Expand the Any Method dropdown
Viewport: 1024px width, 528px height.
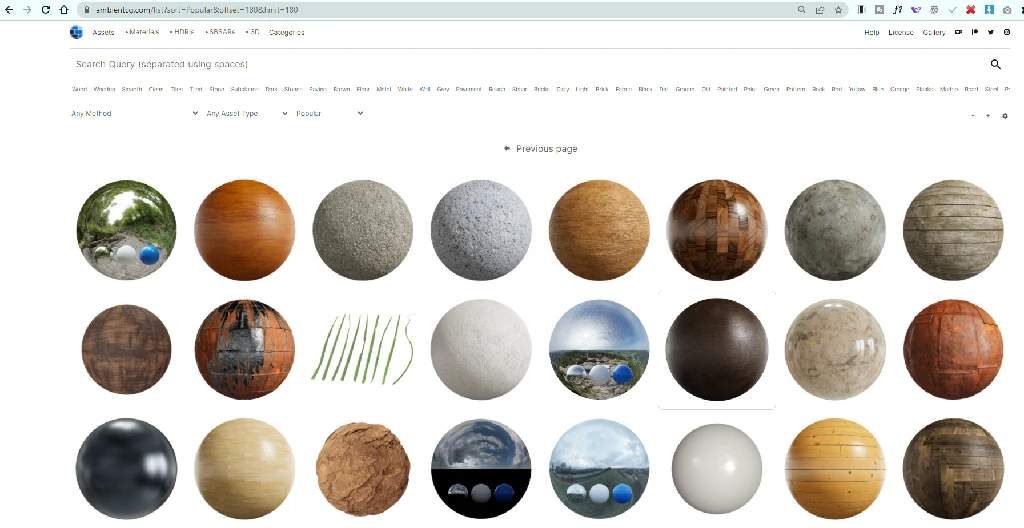click(x=135, y=114)
